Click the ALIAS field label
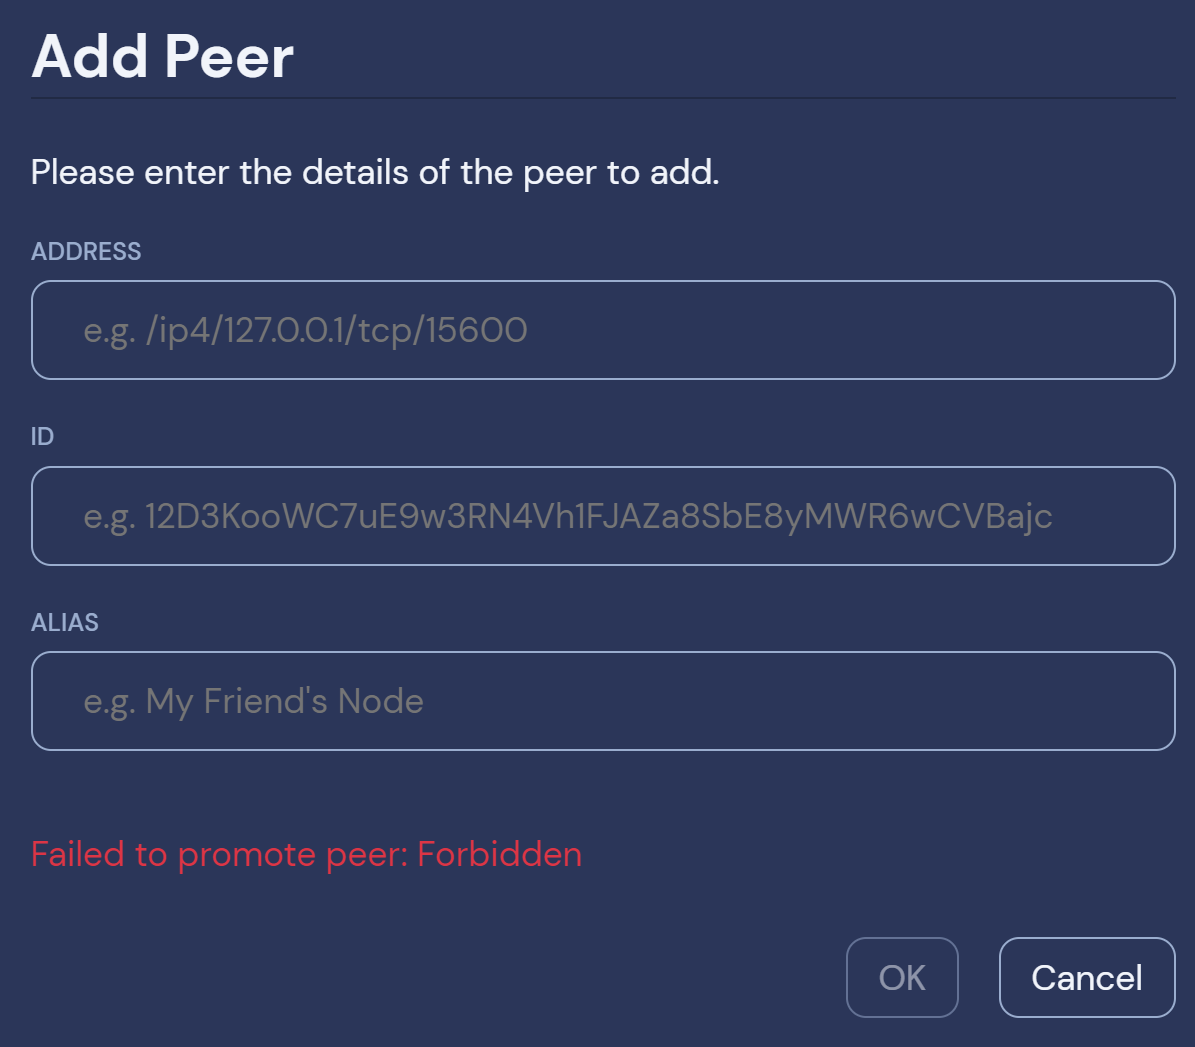Viewport: 1195px width, 1047px height. pos(64,621)
